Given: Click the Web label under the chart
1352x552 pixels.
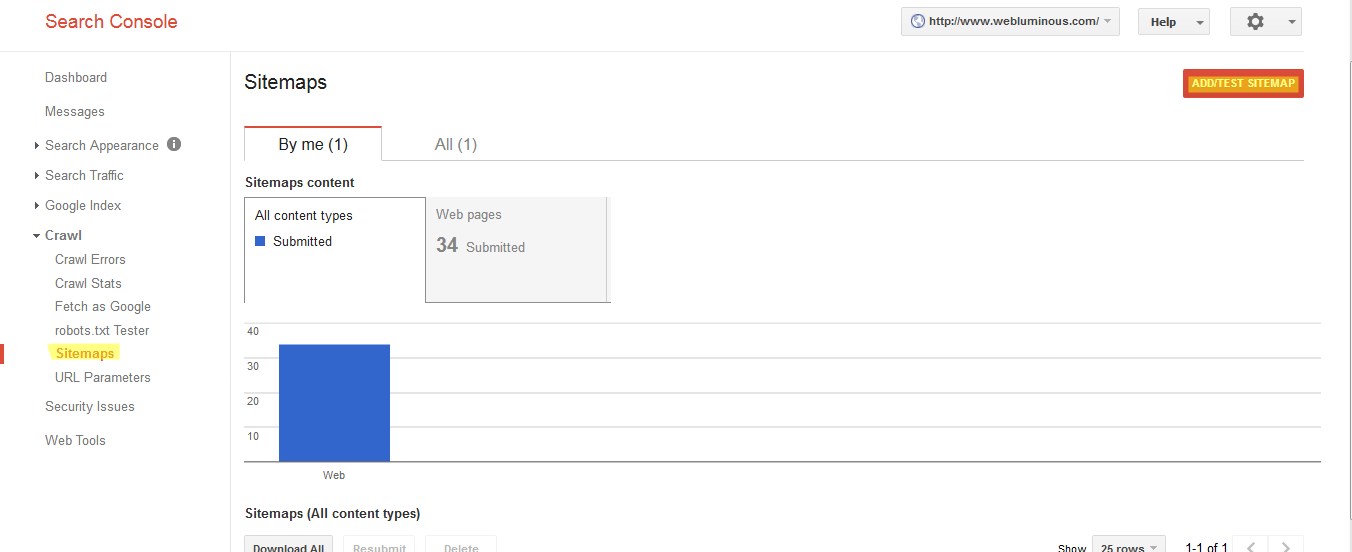Looking at the screenshot, I should tap(334, 475).
